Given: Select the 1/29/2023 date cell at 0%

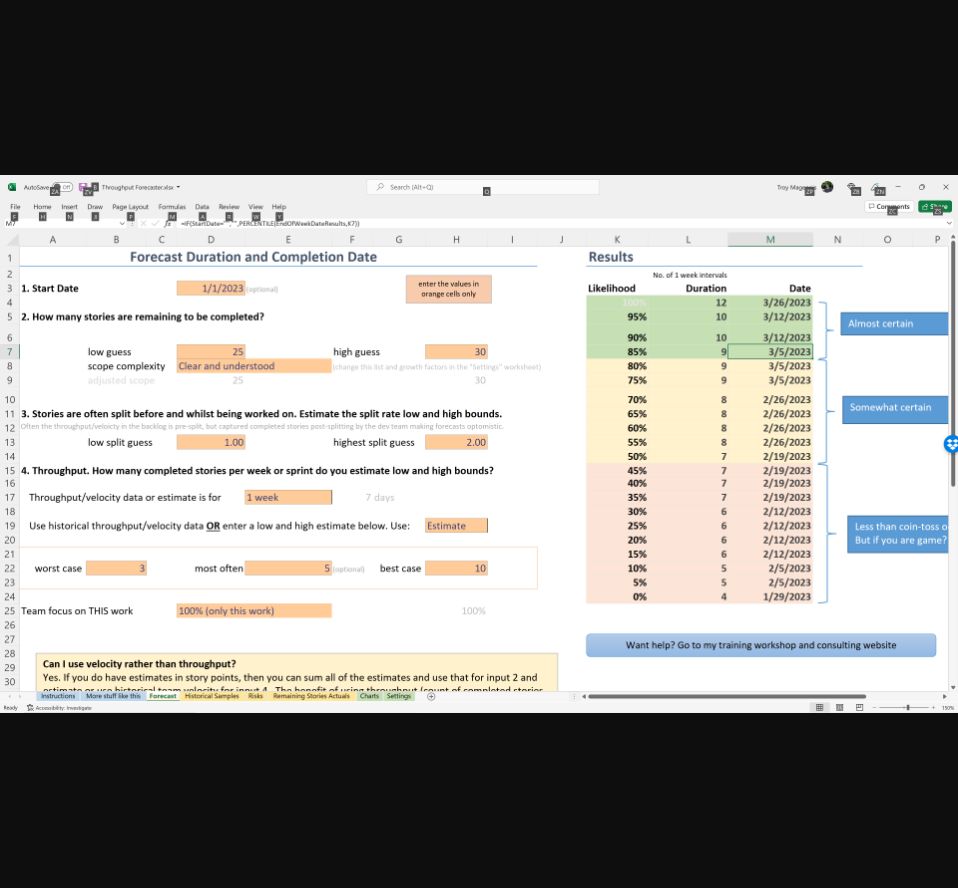Looking at the screenshot, I should pyautogui.click(x=770, y=596).
